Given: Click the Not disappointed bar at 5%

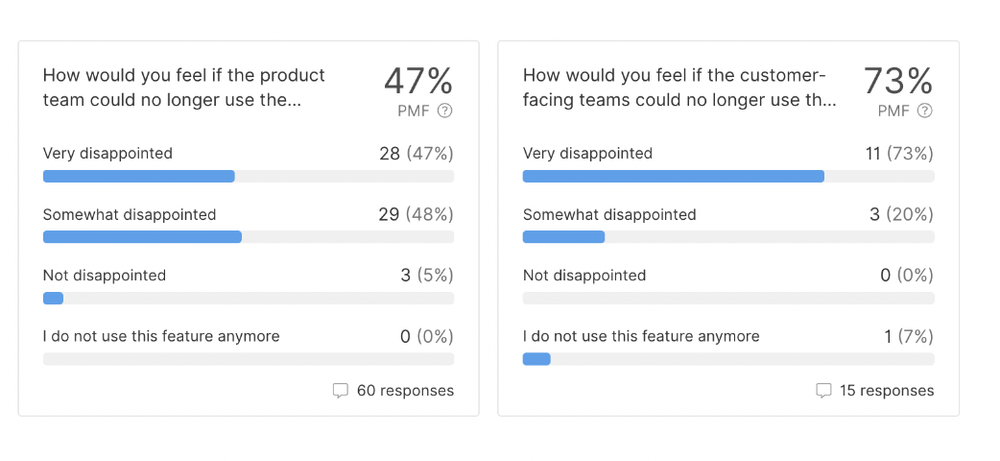Looking at the screenshot, I should (x=53, y=298).
